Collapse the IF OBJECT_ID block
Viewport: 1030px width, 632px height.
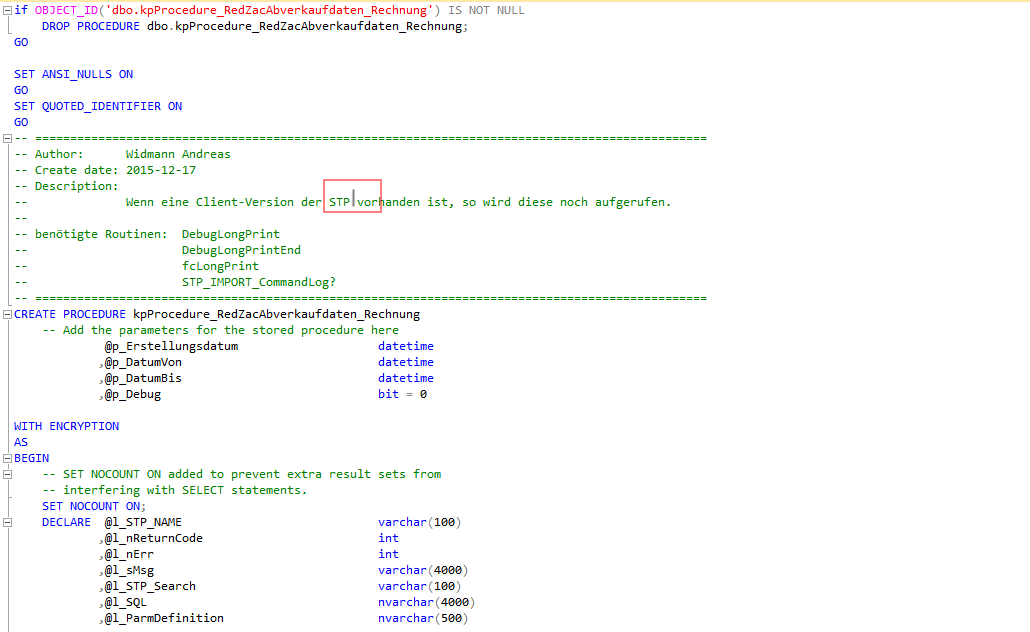tap(6, 10)
